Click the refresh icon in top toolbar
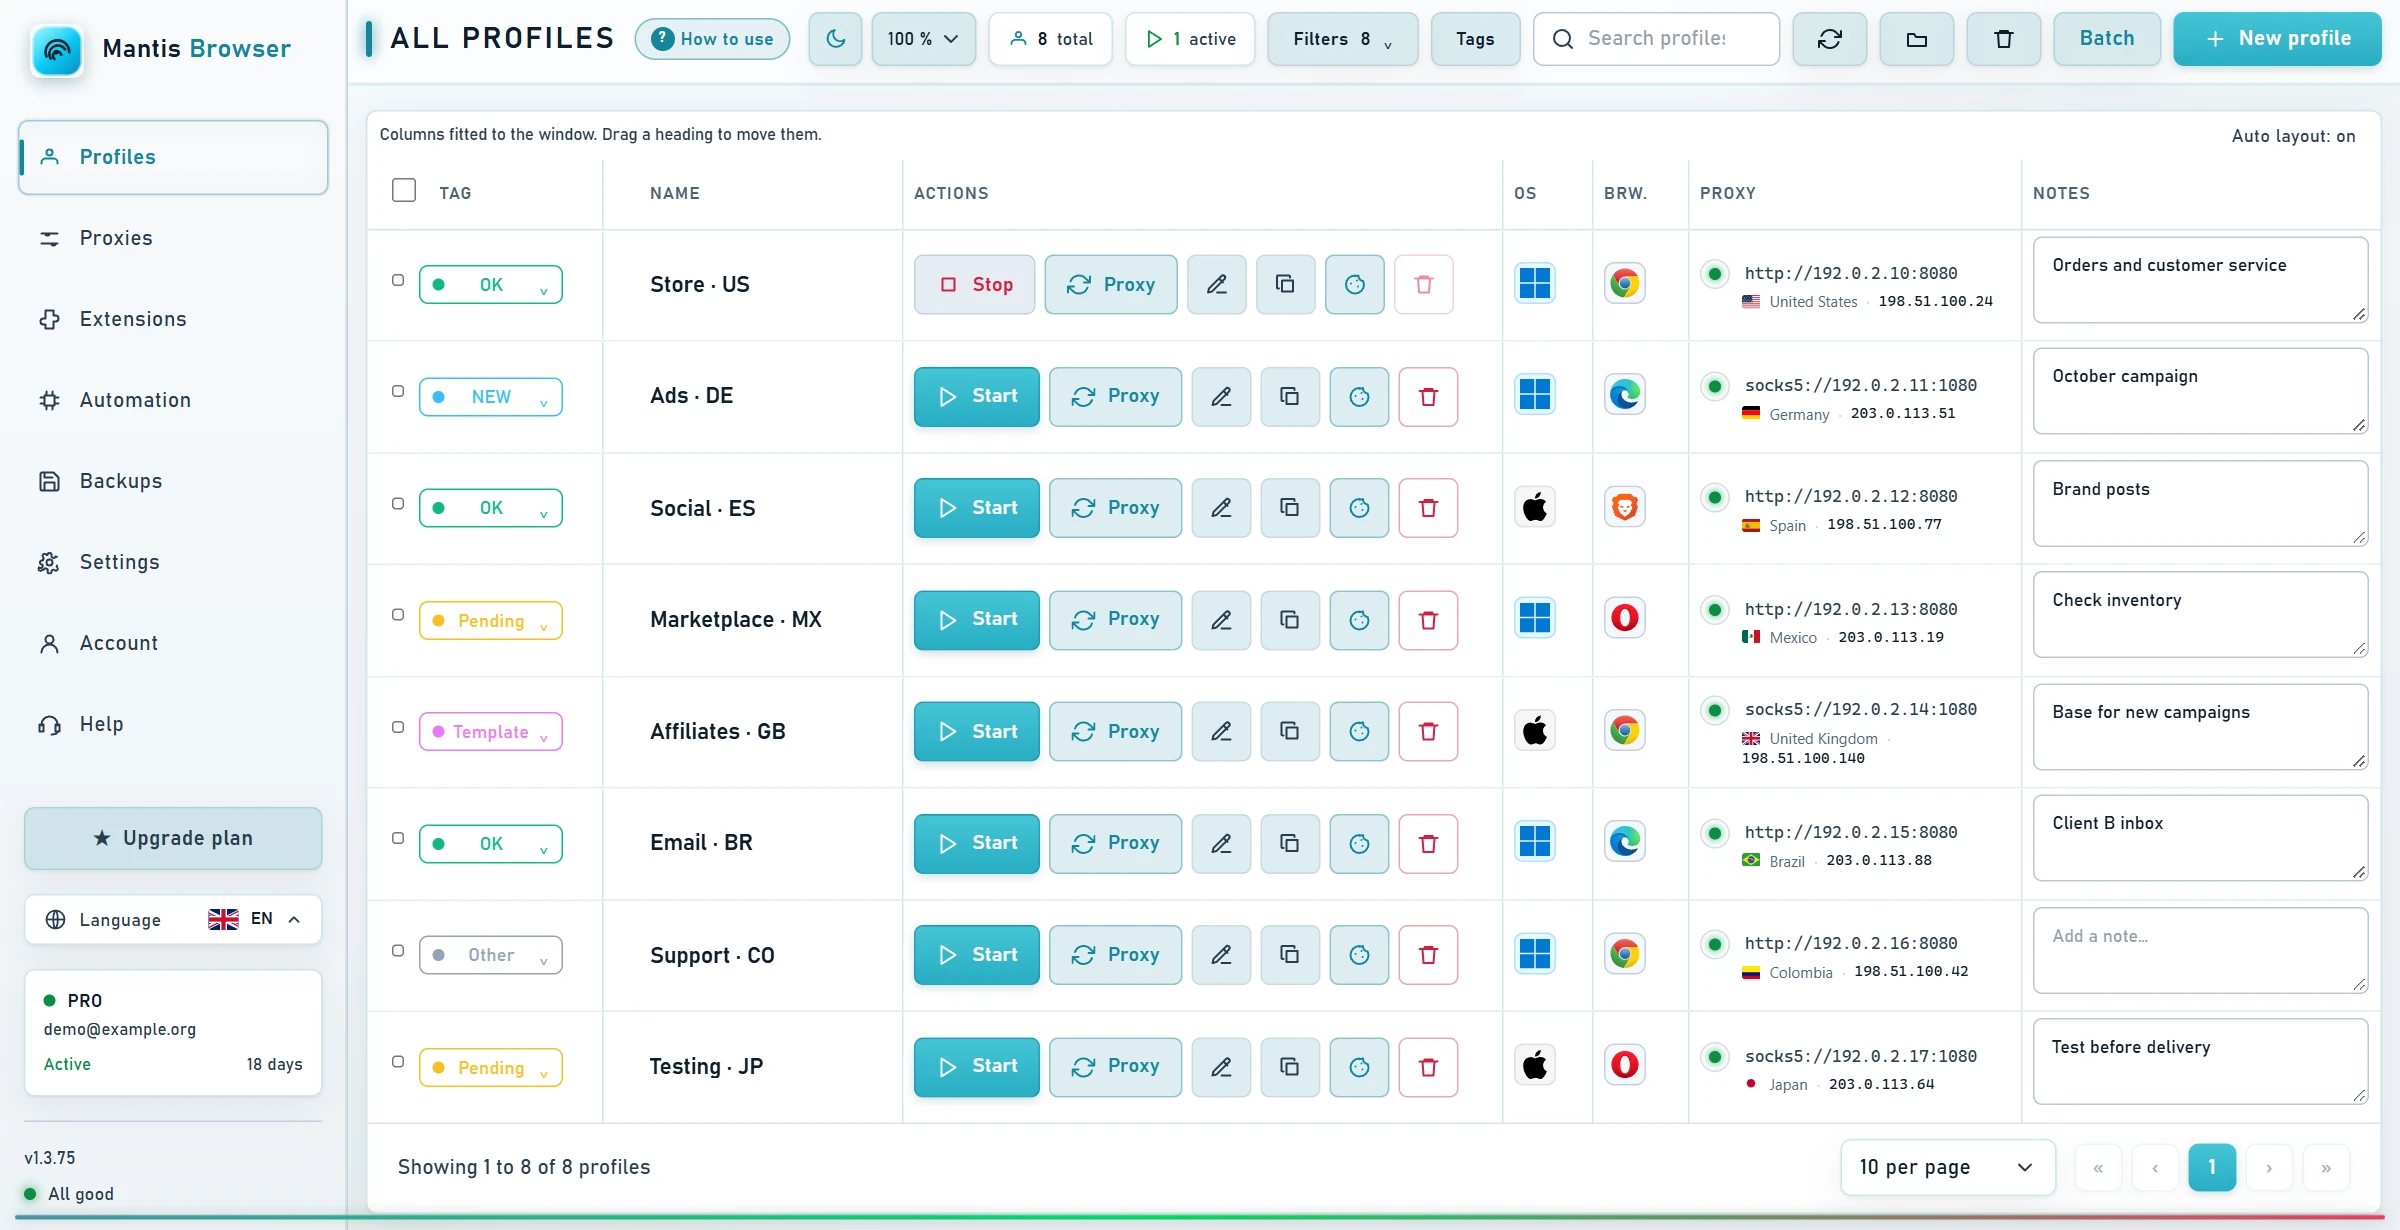The height and width of the screenshot is (1230, 2400). pyautogui.click(x=1829, y=39)
